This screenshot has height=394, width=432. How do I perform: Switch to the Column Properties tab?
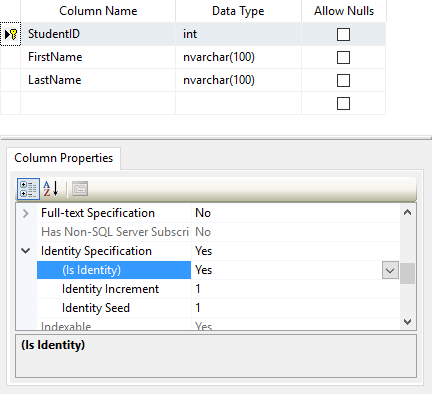point(64,158)
